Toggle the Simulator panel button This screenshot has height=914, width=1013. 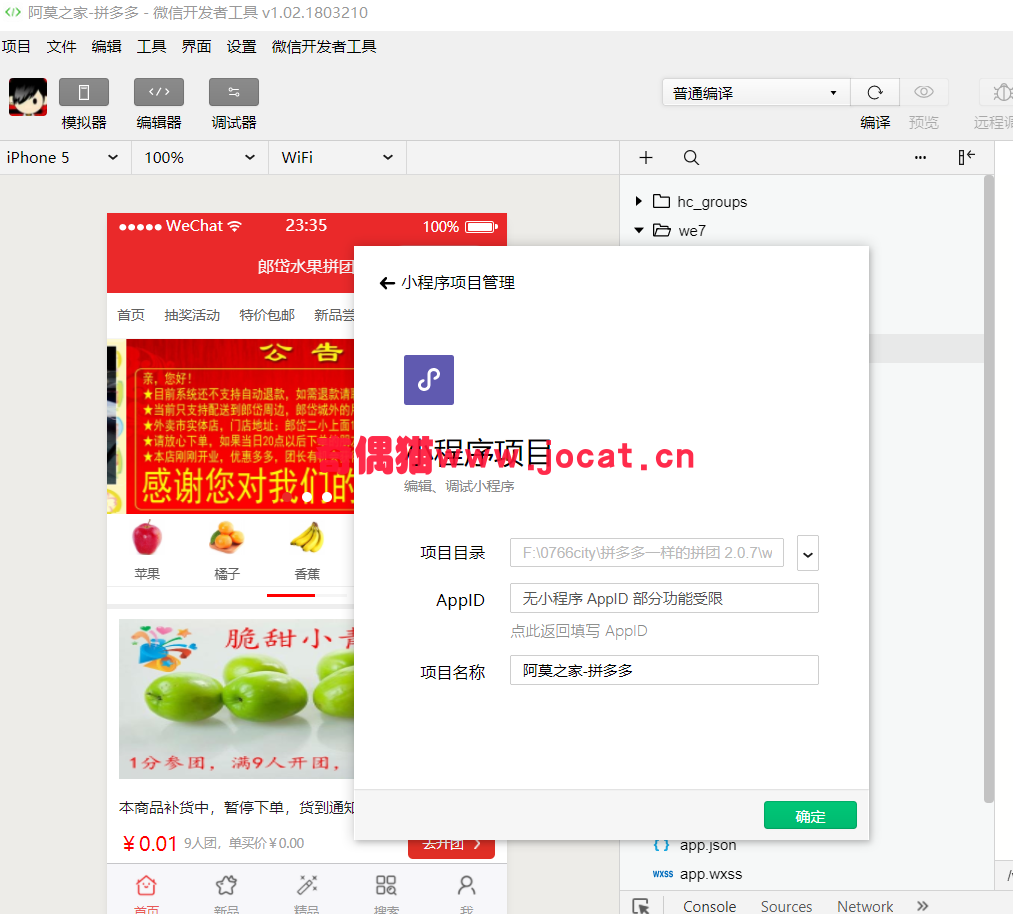(x=83, y=92)
